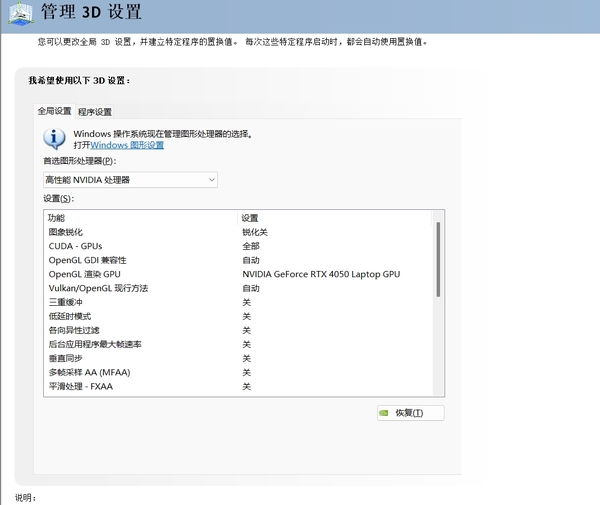Toggle the 三重缓冲 setting value

click(247, 302)
